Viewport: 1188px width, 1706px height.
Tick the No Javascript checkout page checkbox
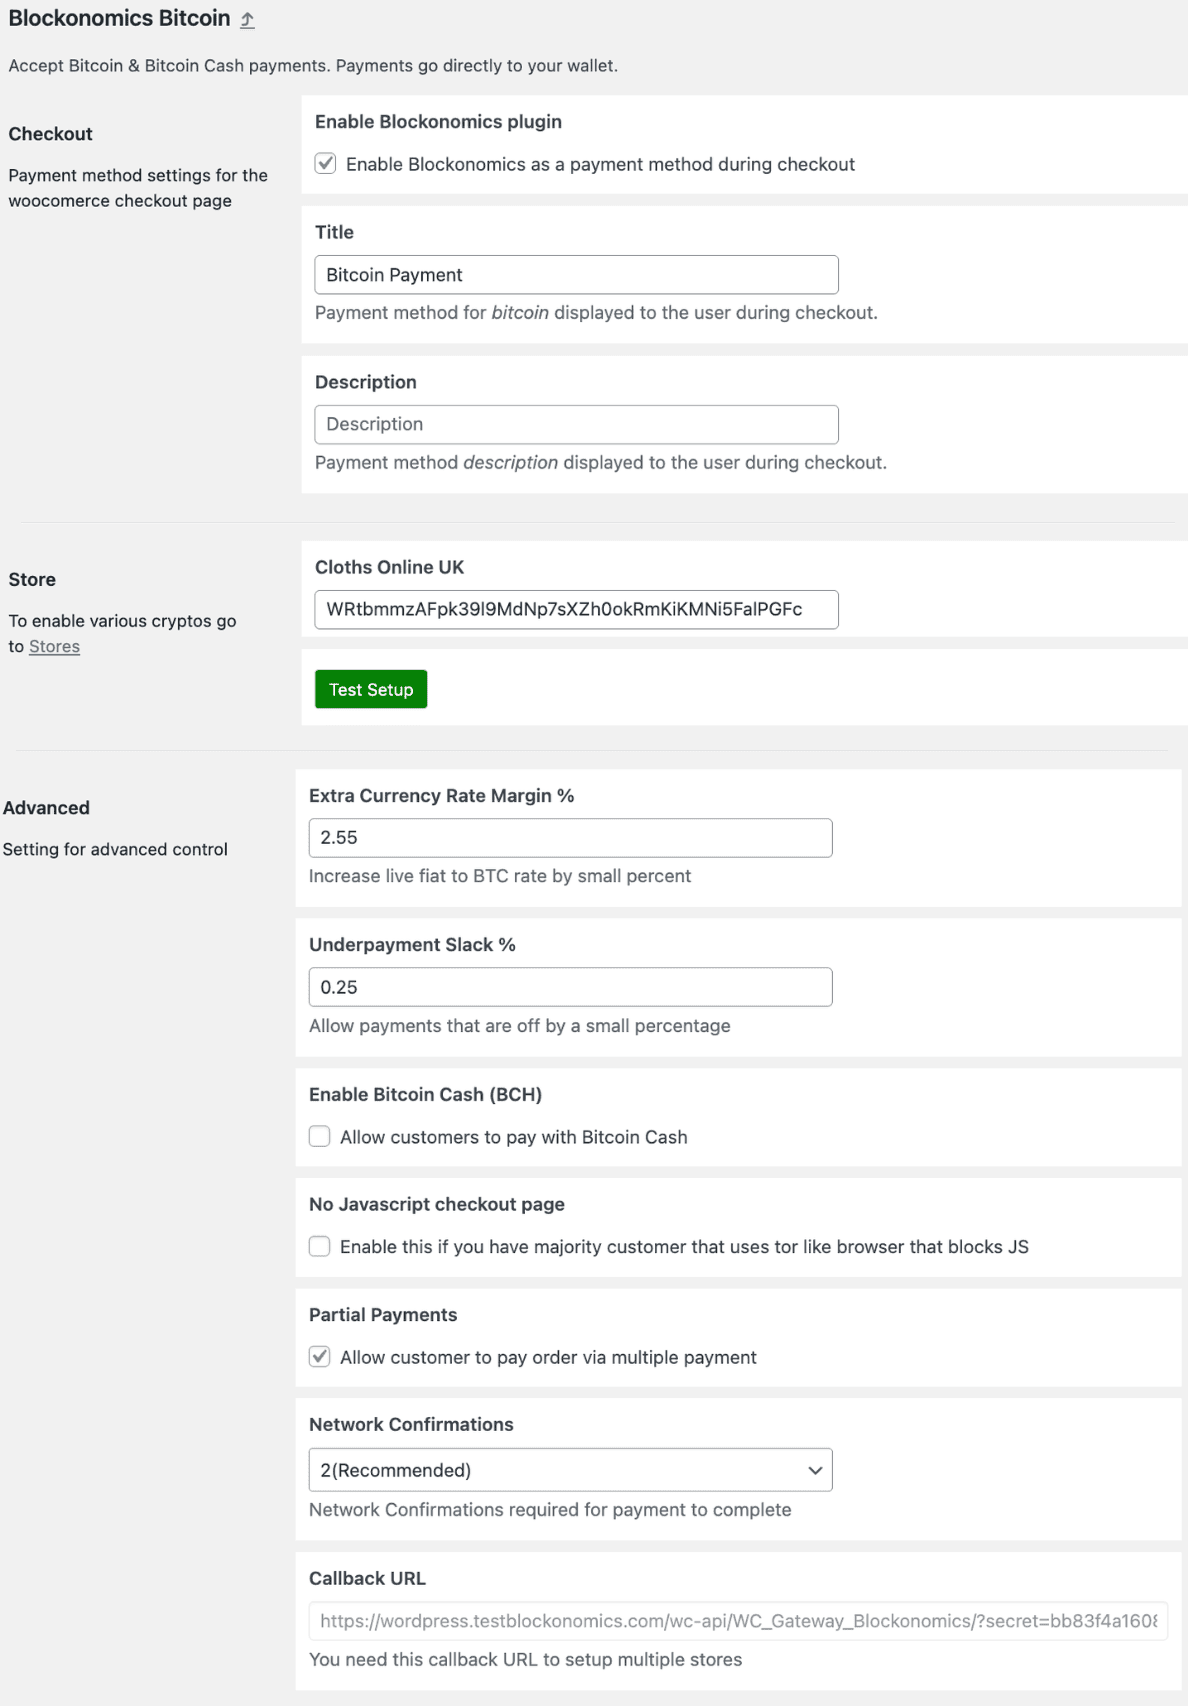[319, 1246]
